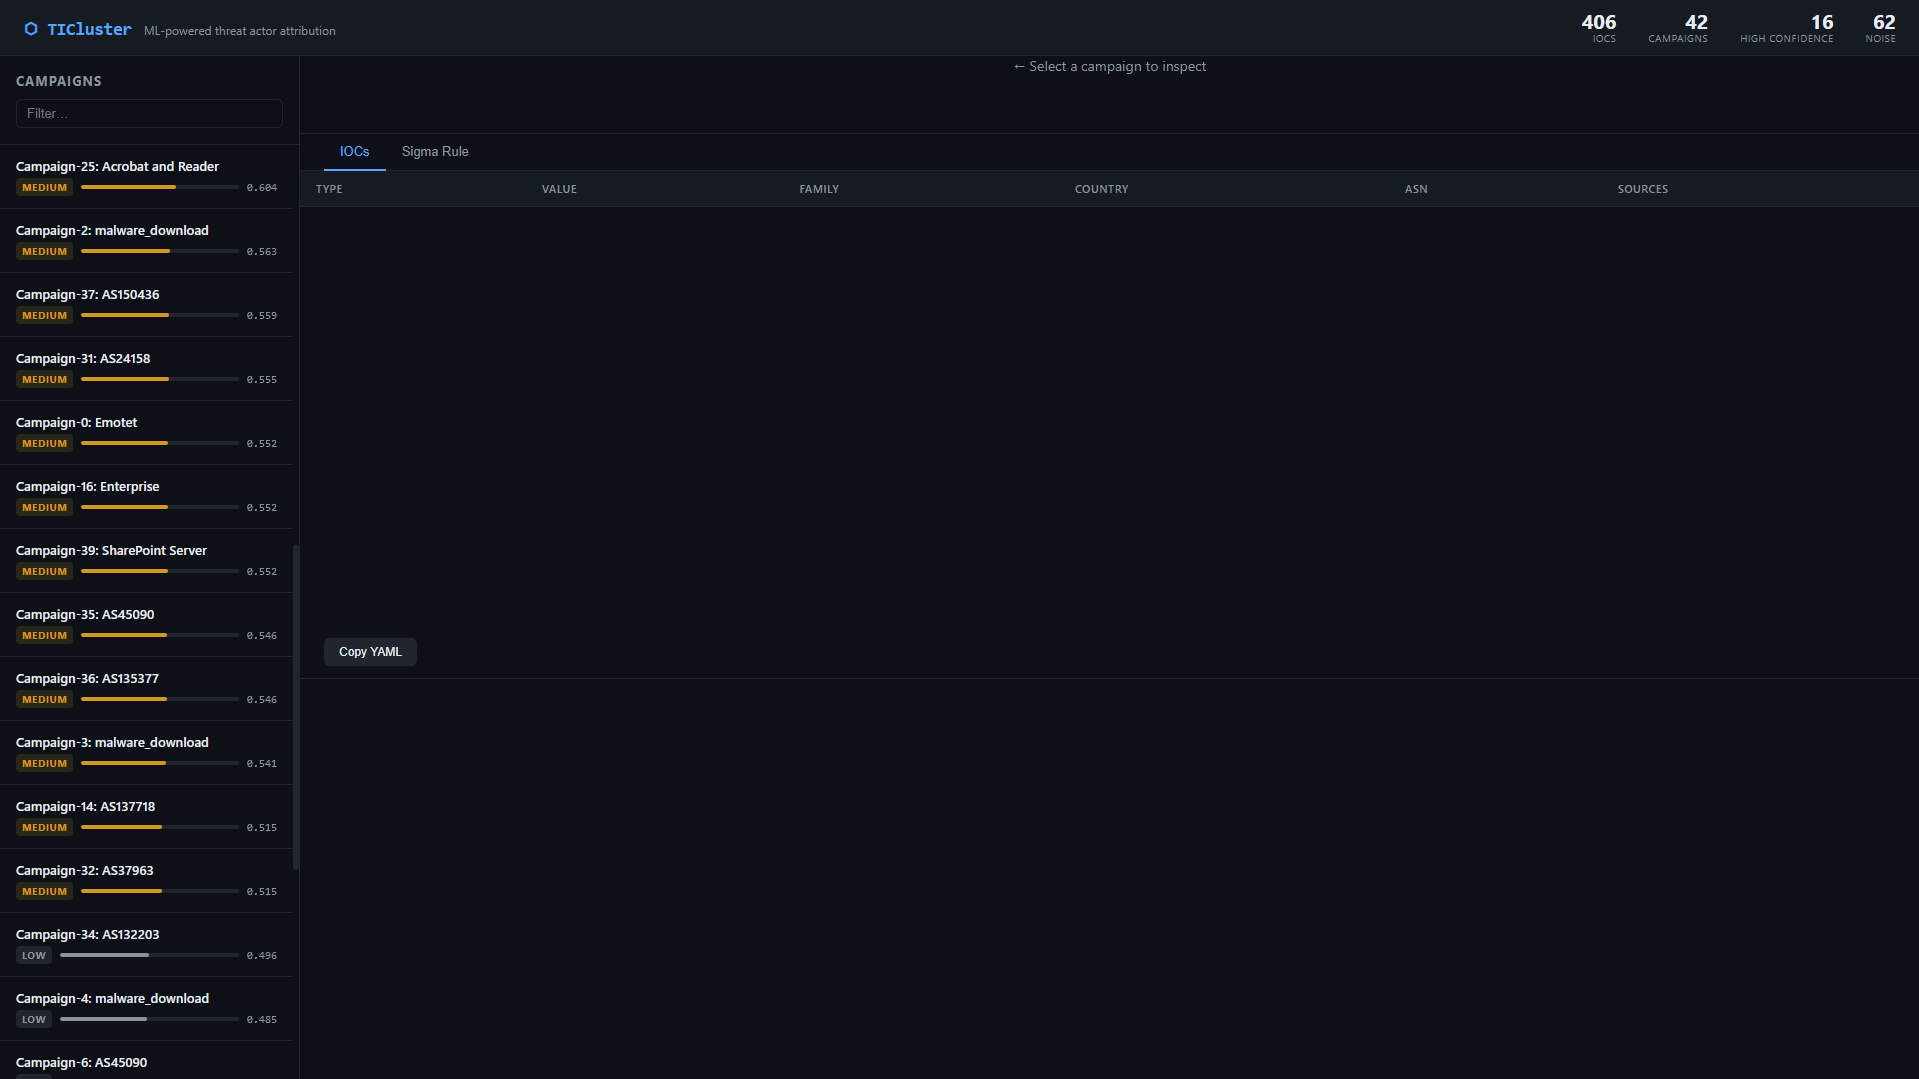Viewport: 1919px width, 1079px height.
Task: Click the TICluster title text
Action: coord(89,30)
